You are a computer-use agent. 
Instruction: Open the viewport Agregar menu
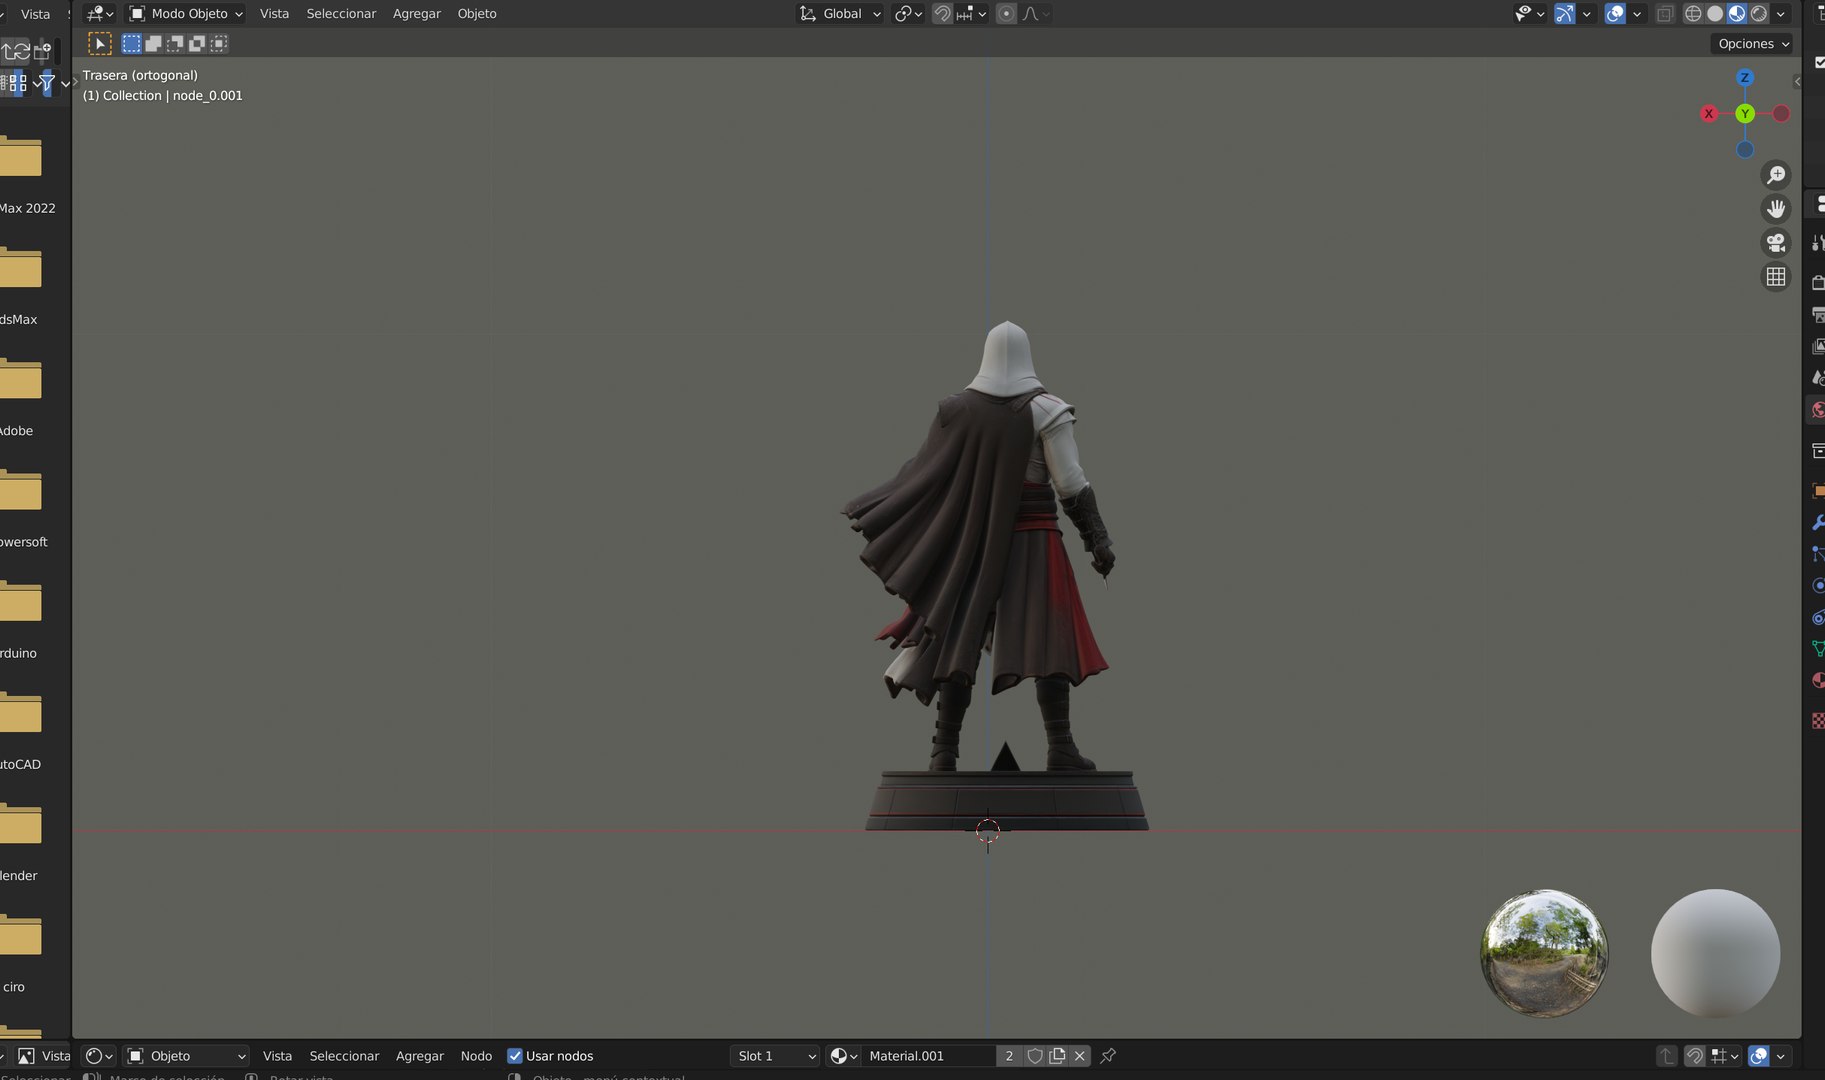[x=417, y=14]
